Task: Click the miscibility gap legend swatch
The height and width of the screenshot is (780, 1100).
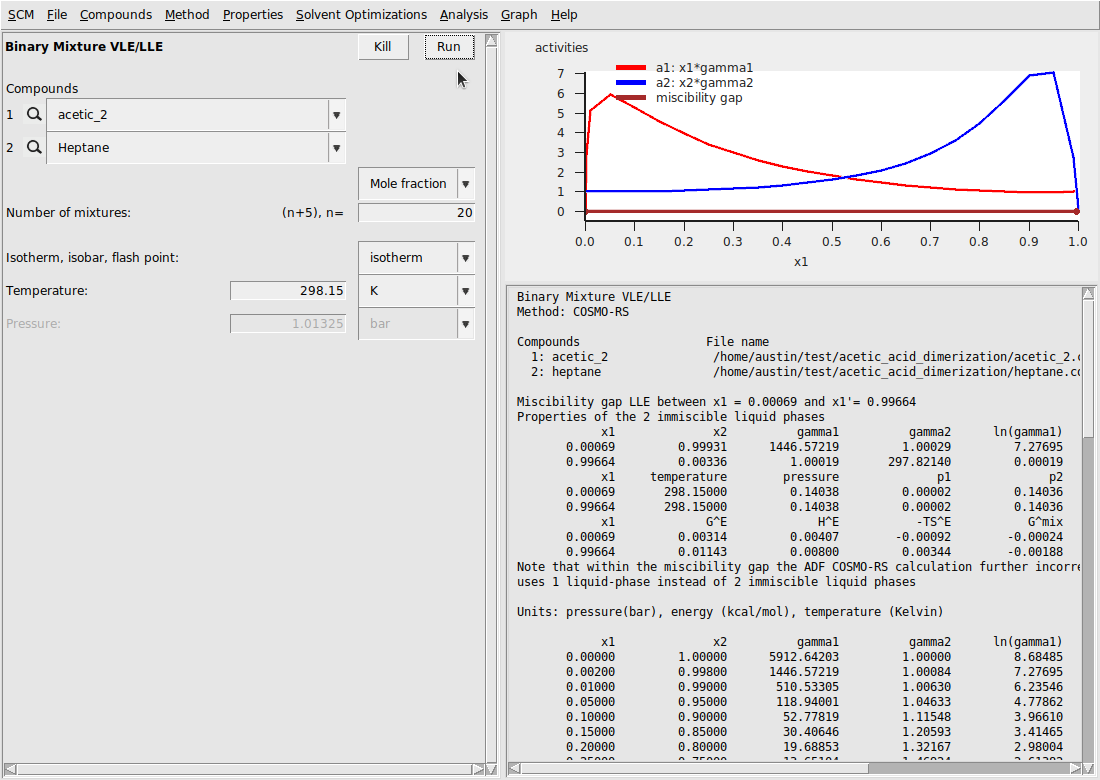Action: coord(631,98)
